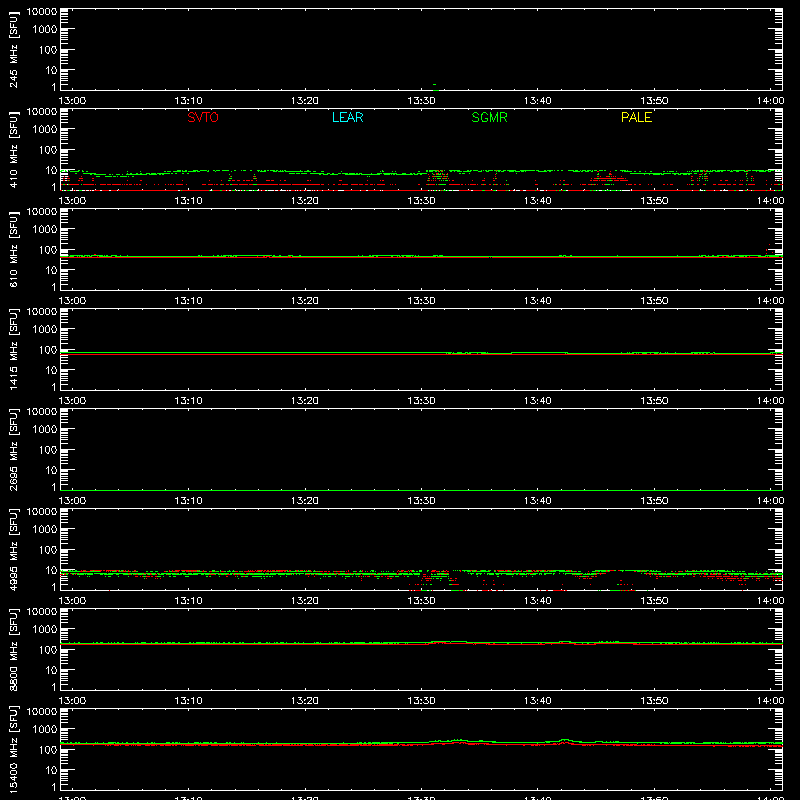This screenshot has width=800, height=800.
Task: Click 13:40 time label under 610 MHz plot
Action: click(x=538, y=301)
